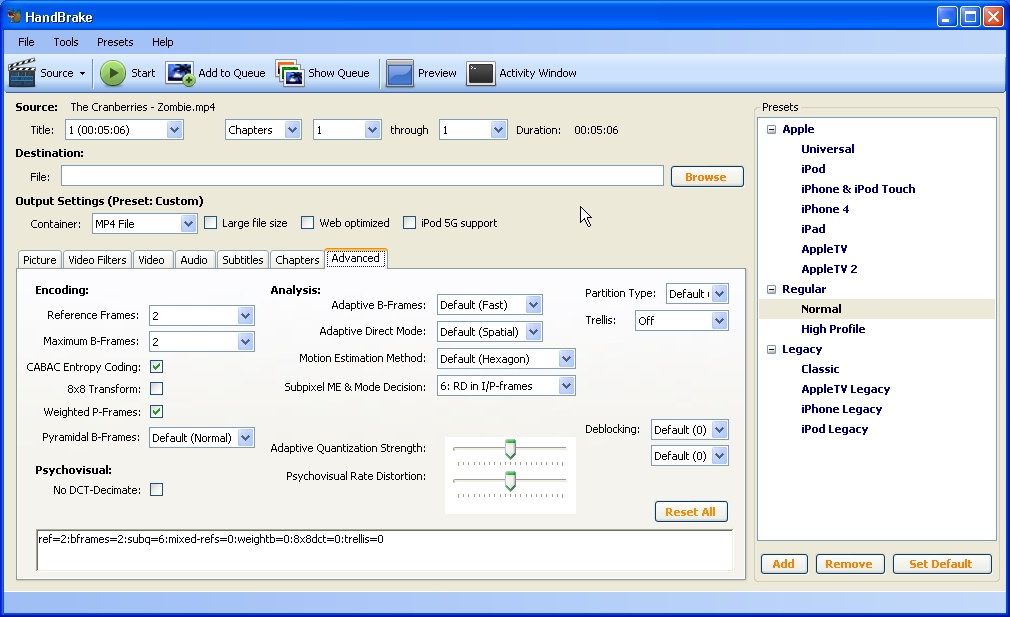Uncheck Weighted P-Frames
The height and width of the screenshot is (617, 1010).
[x=157, y=412]
